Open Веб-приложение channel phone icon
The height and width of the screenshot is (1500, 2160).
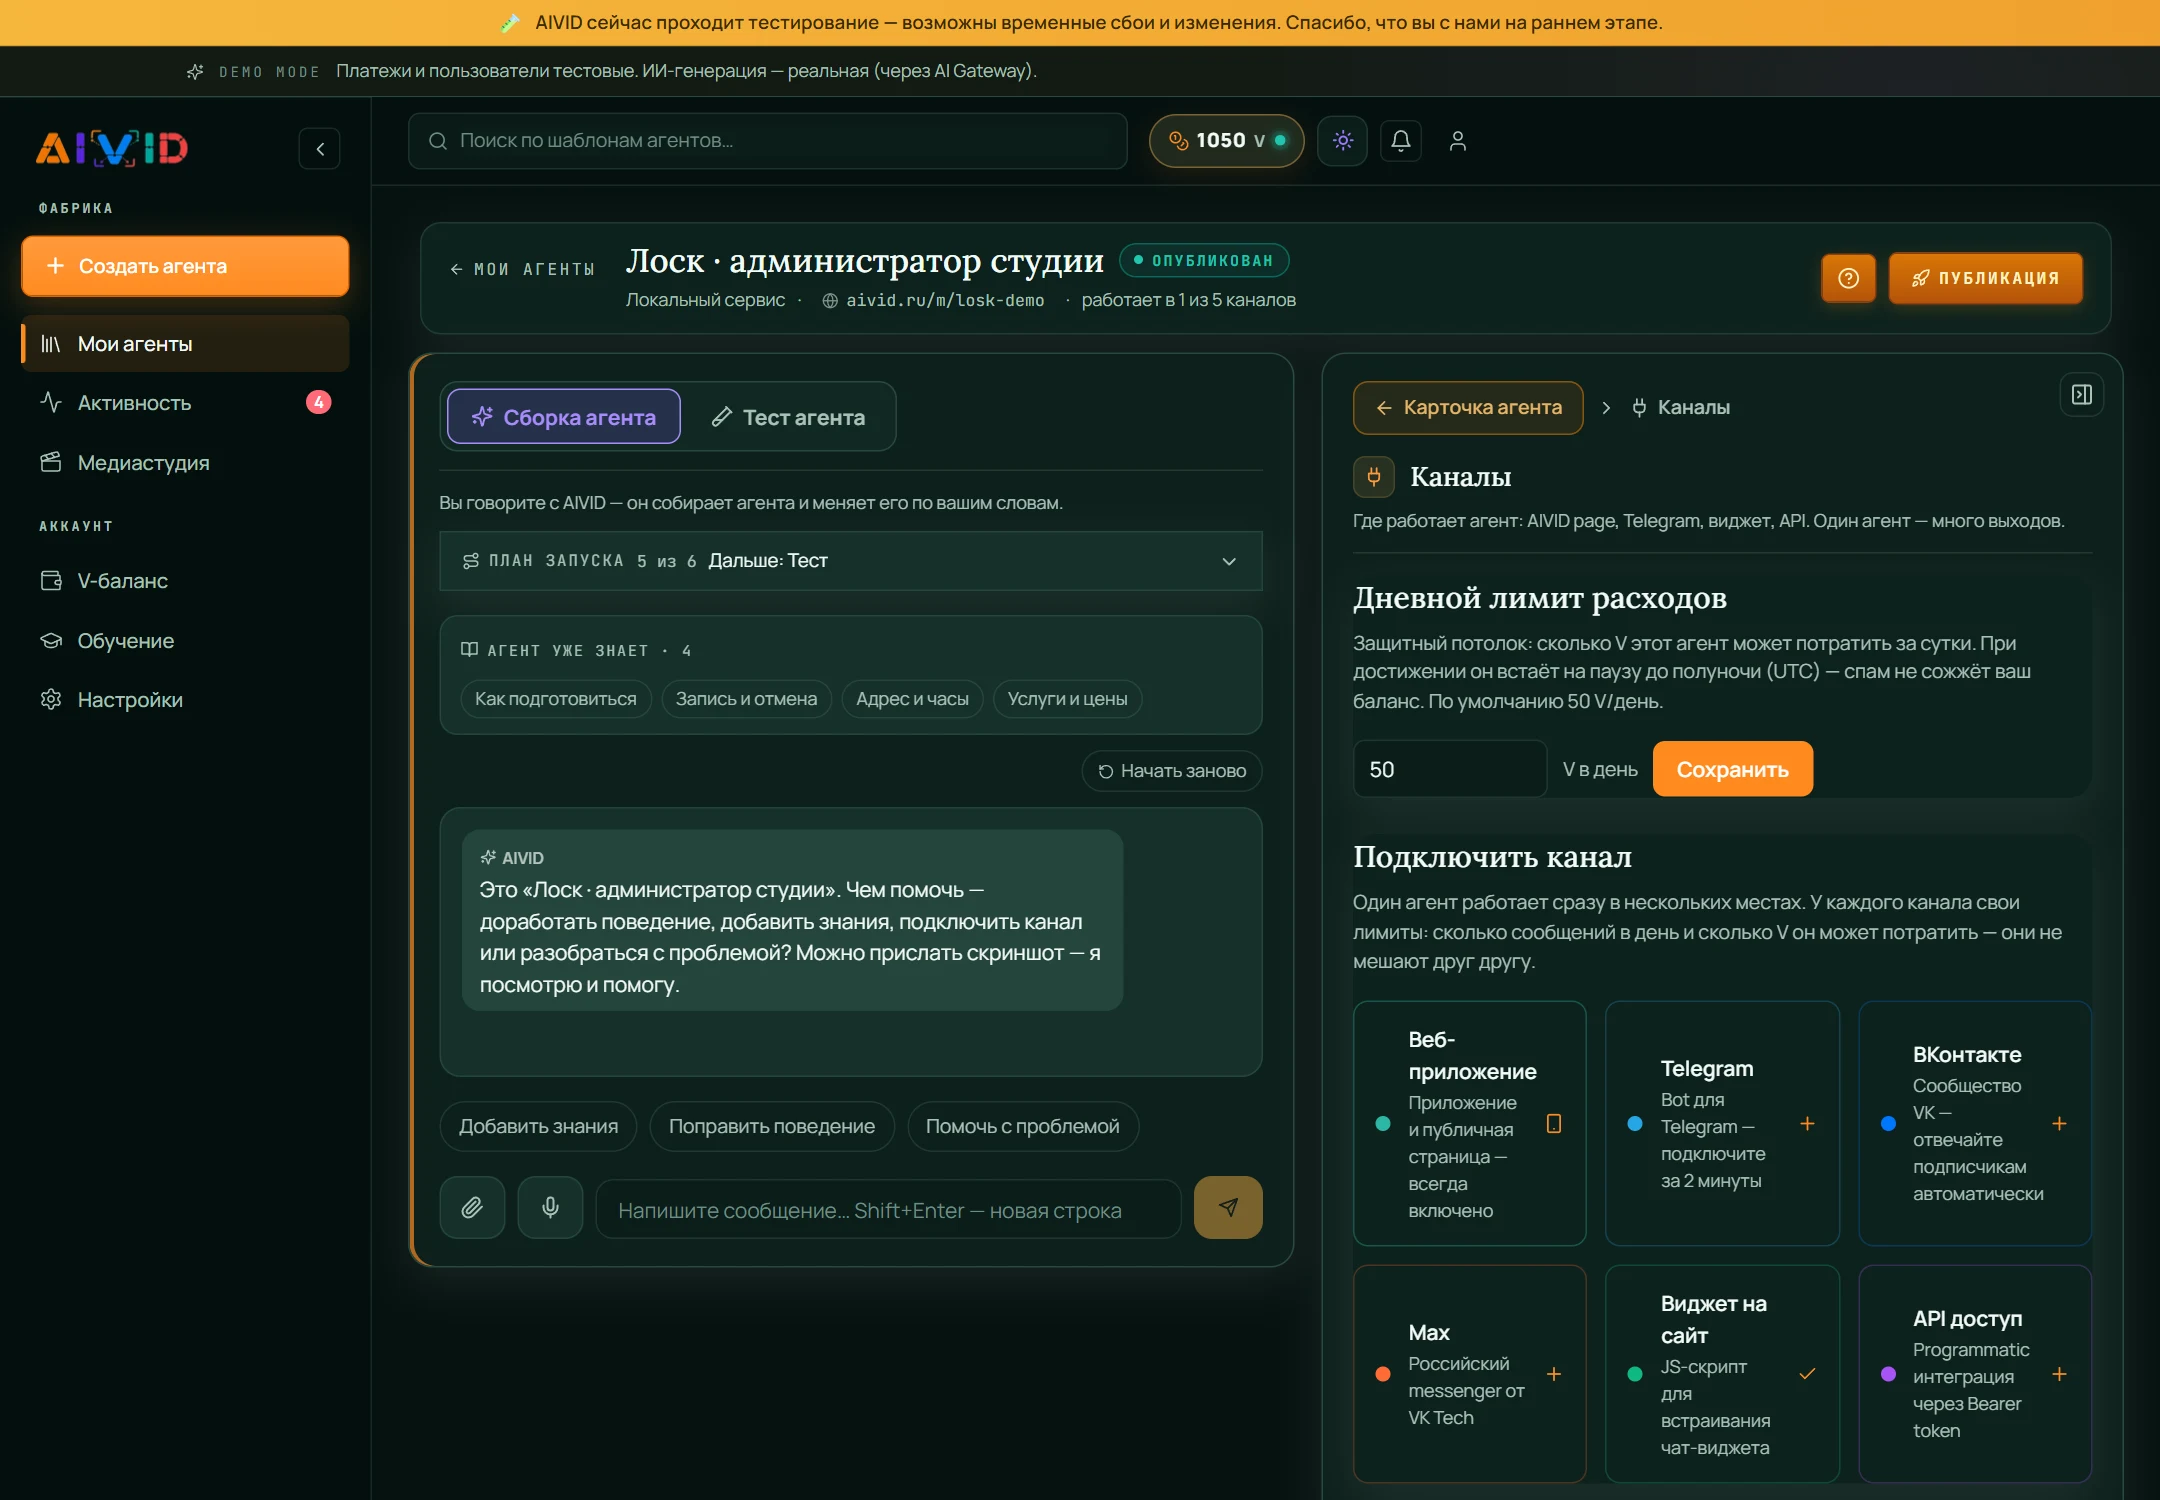coord(1554,1124)
